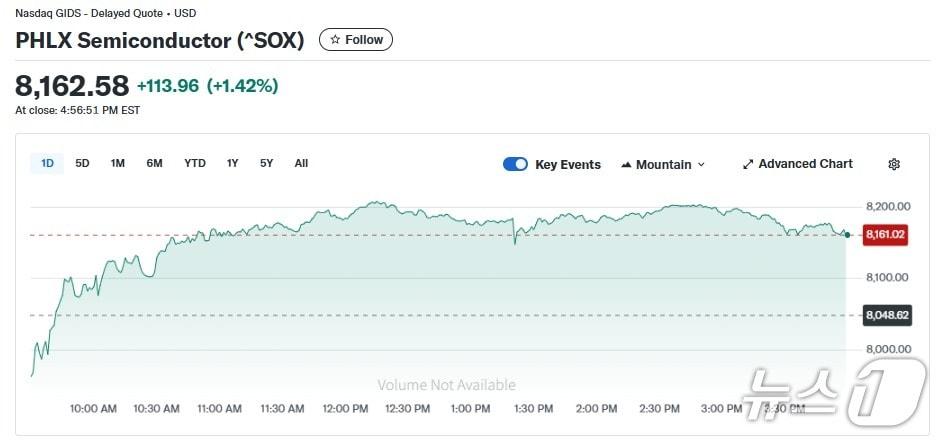Select the 1M range tab
940x440 pixels.
(x=118, y=163)
